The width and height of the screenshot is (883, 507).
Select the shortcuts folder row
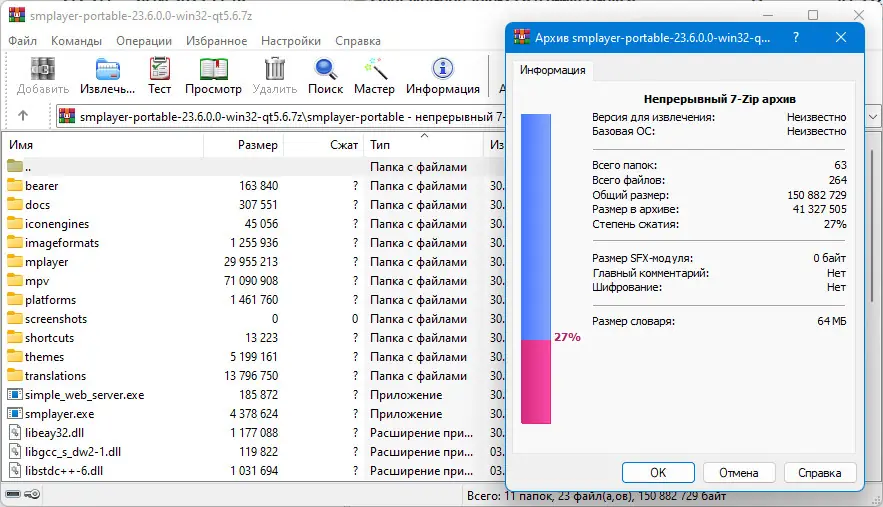[253, 337]
